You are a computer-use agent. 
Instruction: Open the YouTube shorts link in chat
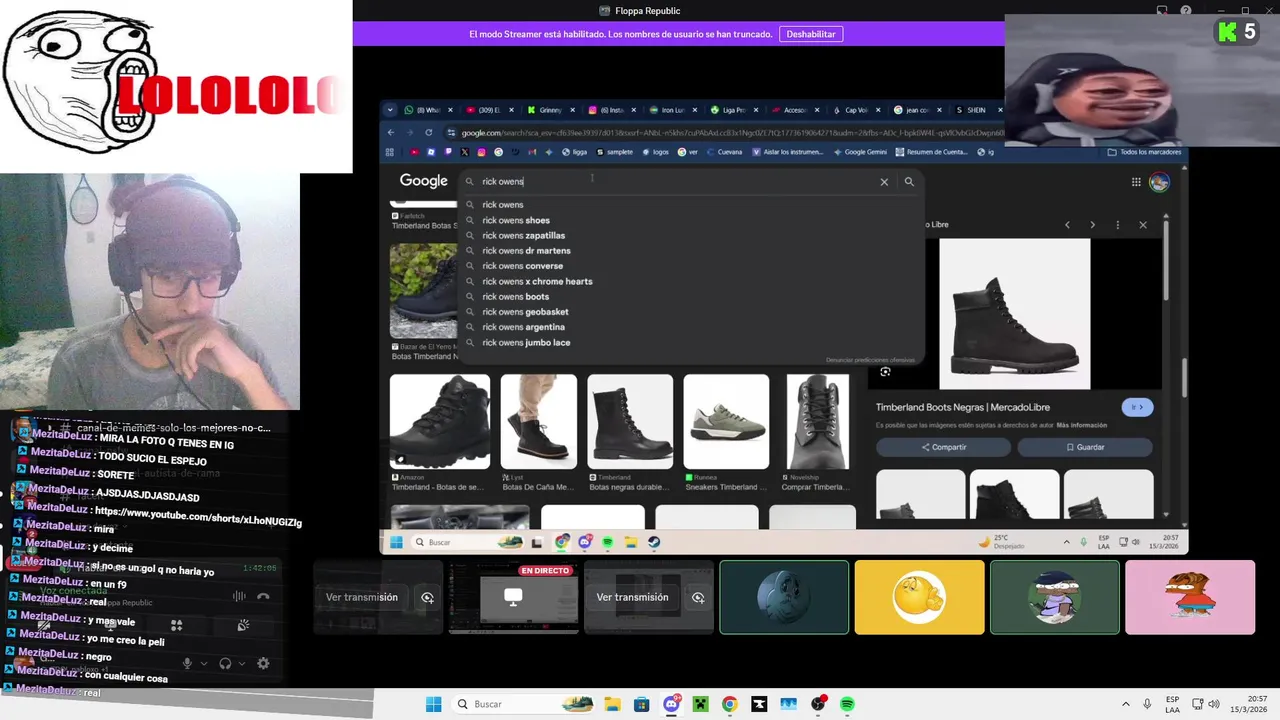(198, 517)
